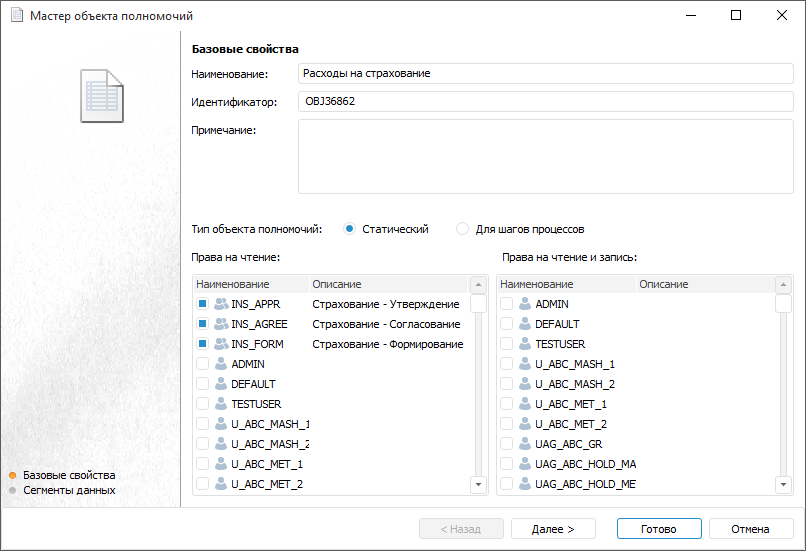Click the document icon in the title bar
Screen dimensions: 806x551
16,16
